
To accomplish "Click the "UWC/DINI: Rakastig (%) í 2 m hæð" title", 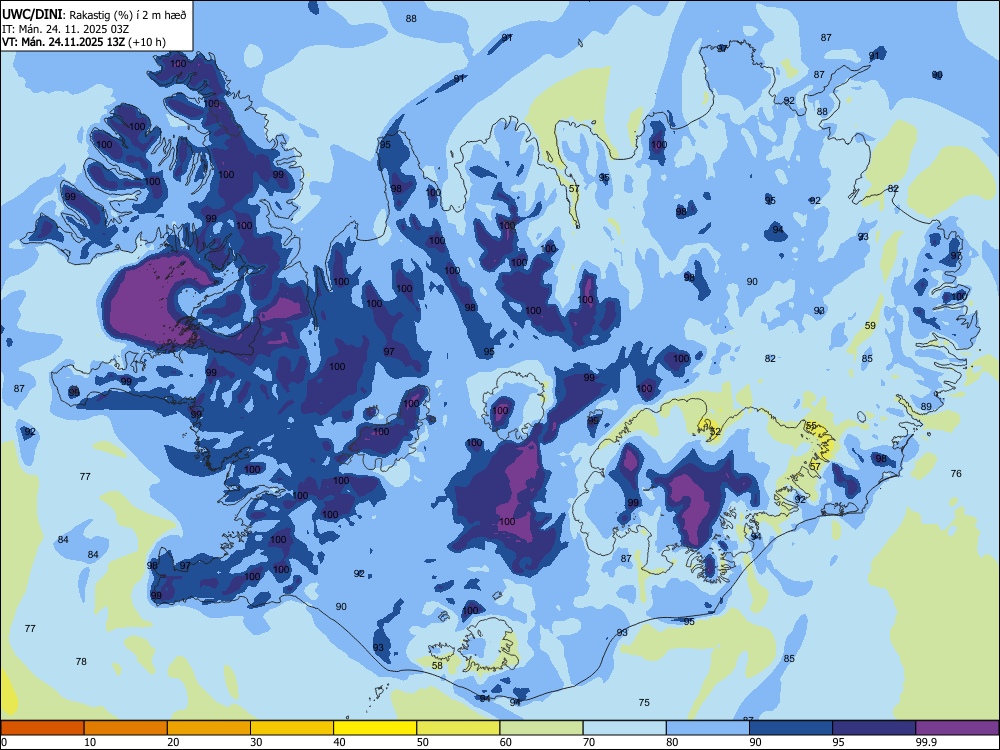I will click(94, 15).
